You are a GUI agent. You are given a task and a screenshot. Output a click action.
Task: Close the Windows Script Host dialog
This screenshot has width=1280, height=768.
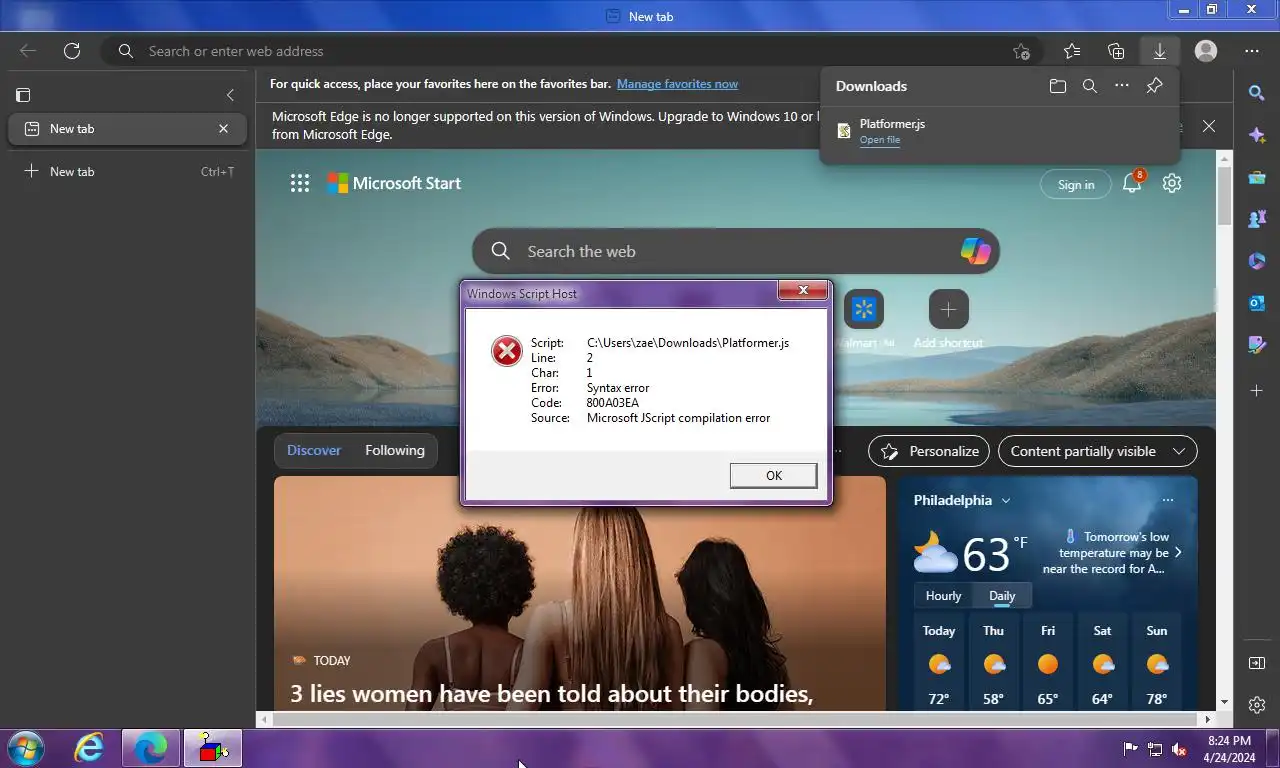coord(803,291)
